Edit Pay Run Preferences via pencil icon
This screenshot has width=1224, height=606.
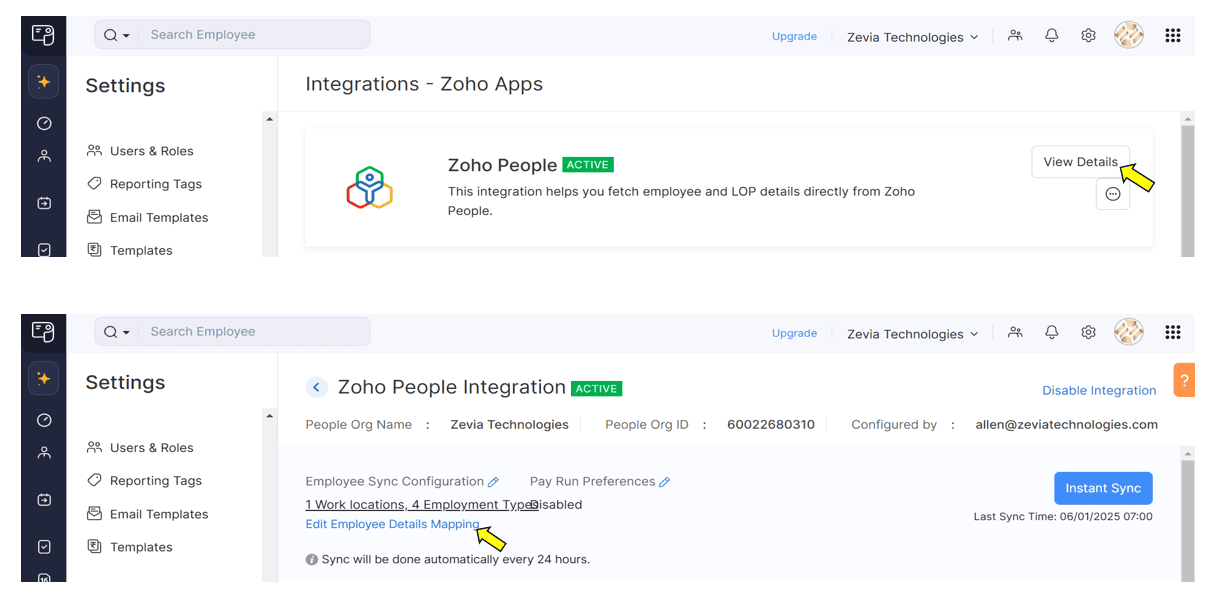tap(665, 482)
